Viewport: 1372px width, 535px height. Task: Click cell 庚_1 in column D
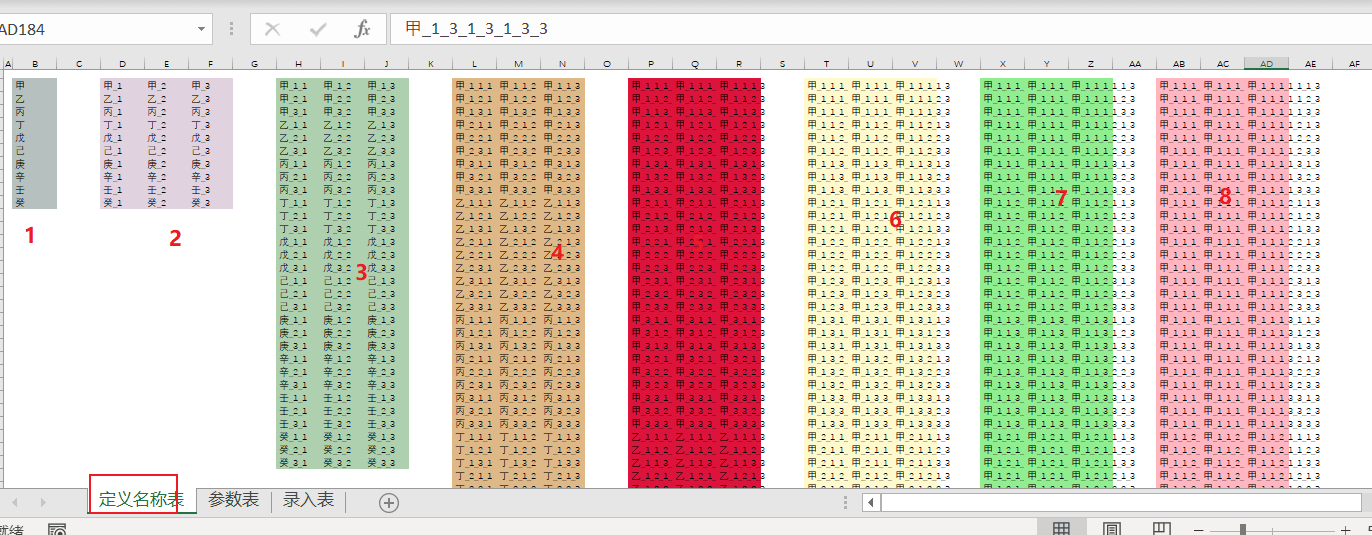(122, 164)
